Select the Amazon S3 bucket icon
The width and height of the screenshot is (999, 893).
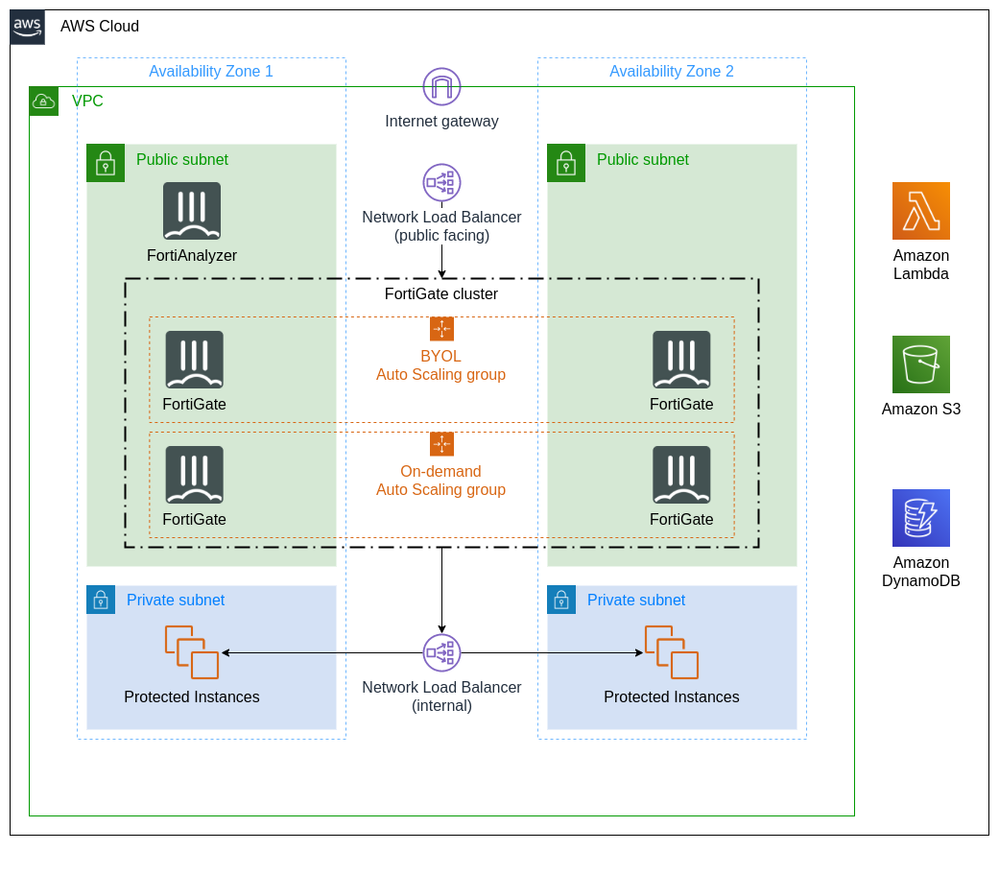pyautogui.click(x=920, y=364)
